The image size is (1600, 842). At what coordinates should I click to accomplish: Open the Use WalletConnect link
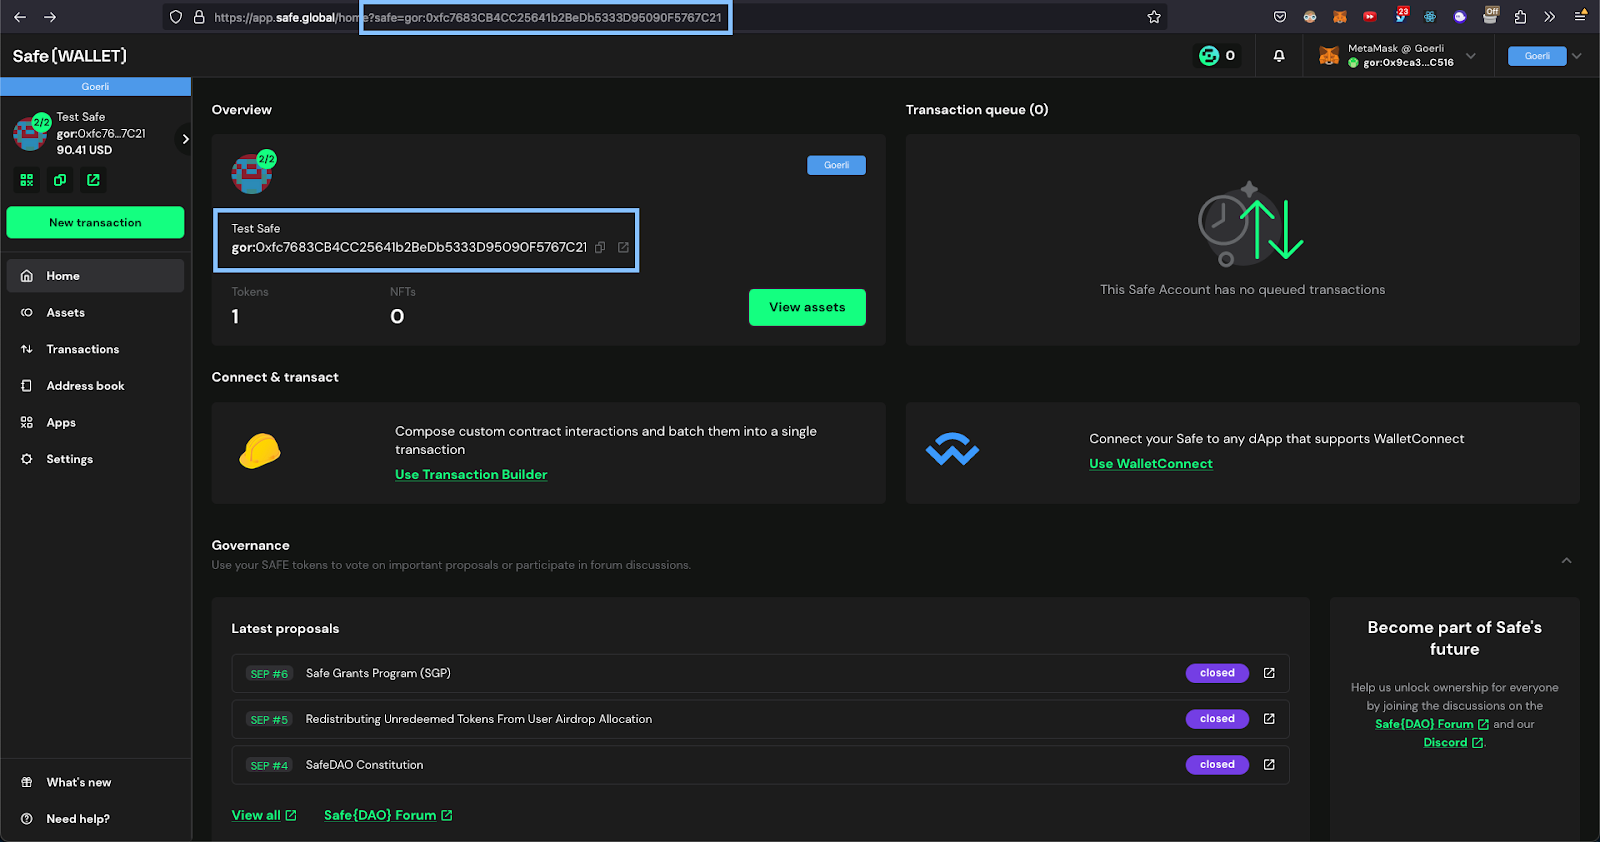(x=1151, y=464)
